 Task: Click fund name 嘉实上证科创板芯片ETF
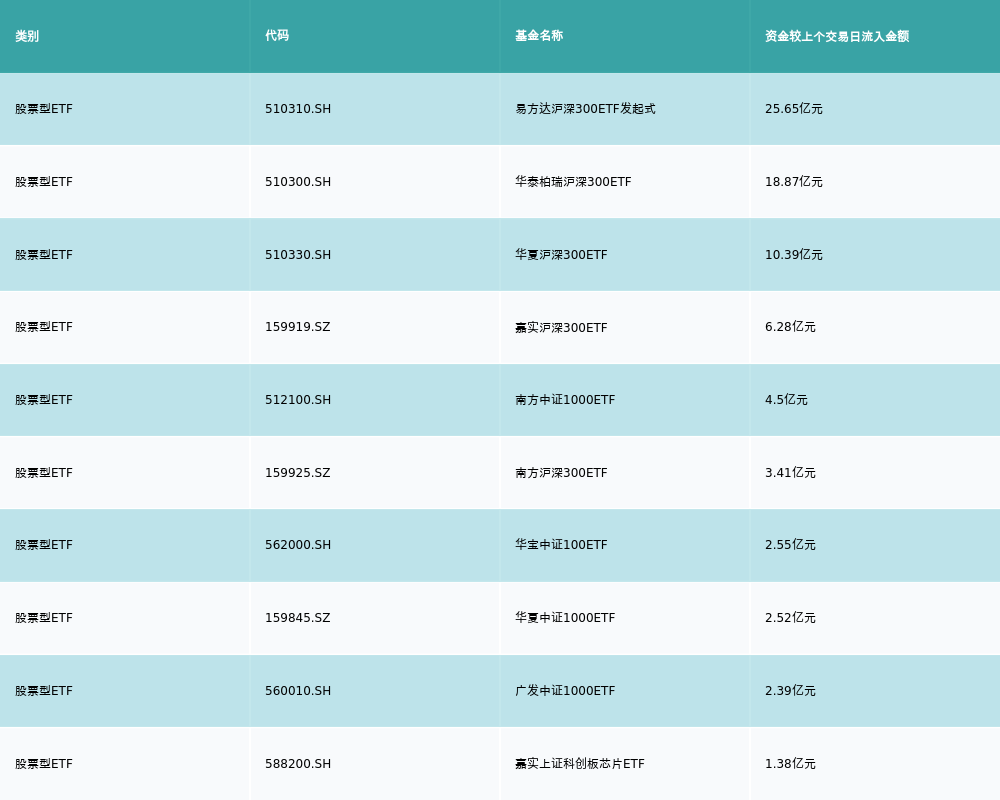point(580,764)
